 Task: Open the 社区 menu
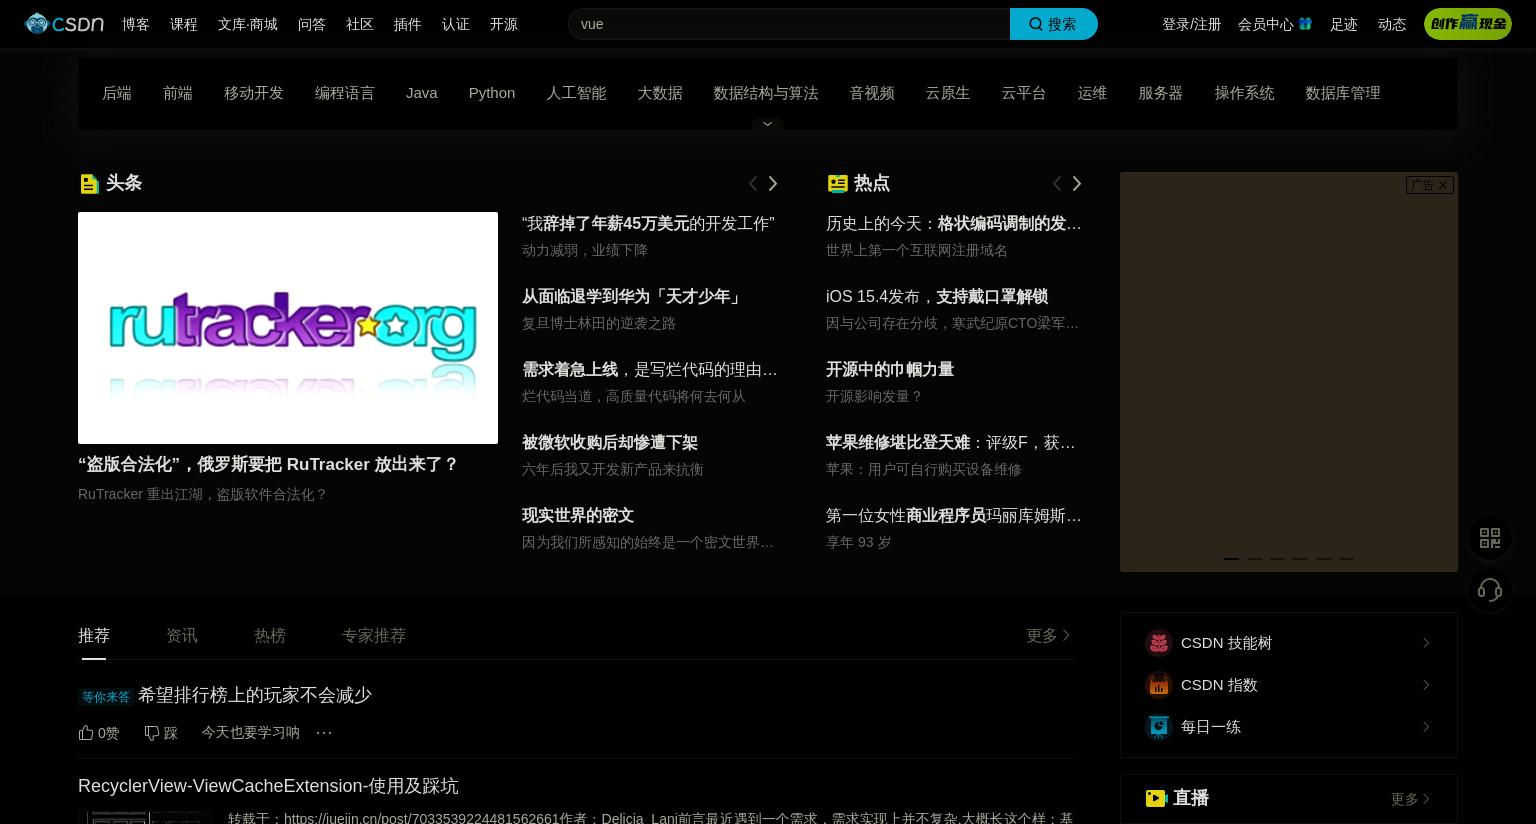[x=360, y=24]
